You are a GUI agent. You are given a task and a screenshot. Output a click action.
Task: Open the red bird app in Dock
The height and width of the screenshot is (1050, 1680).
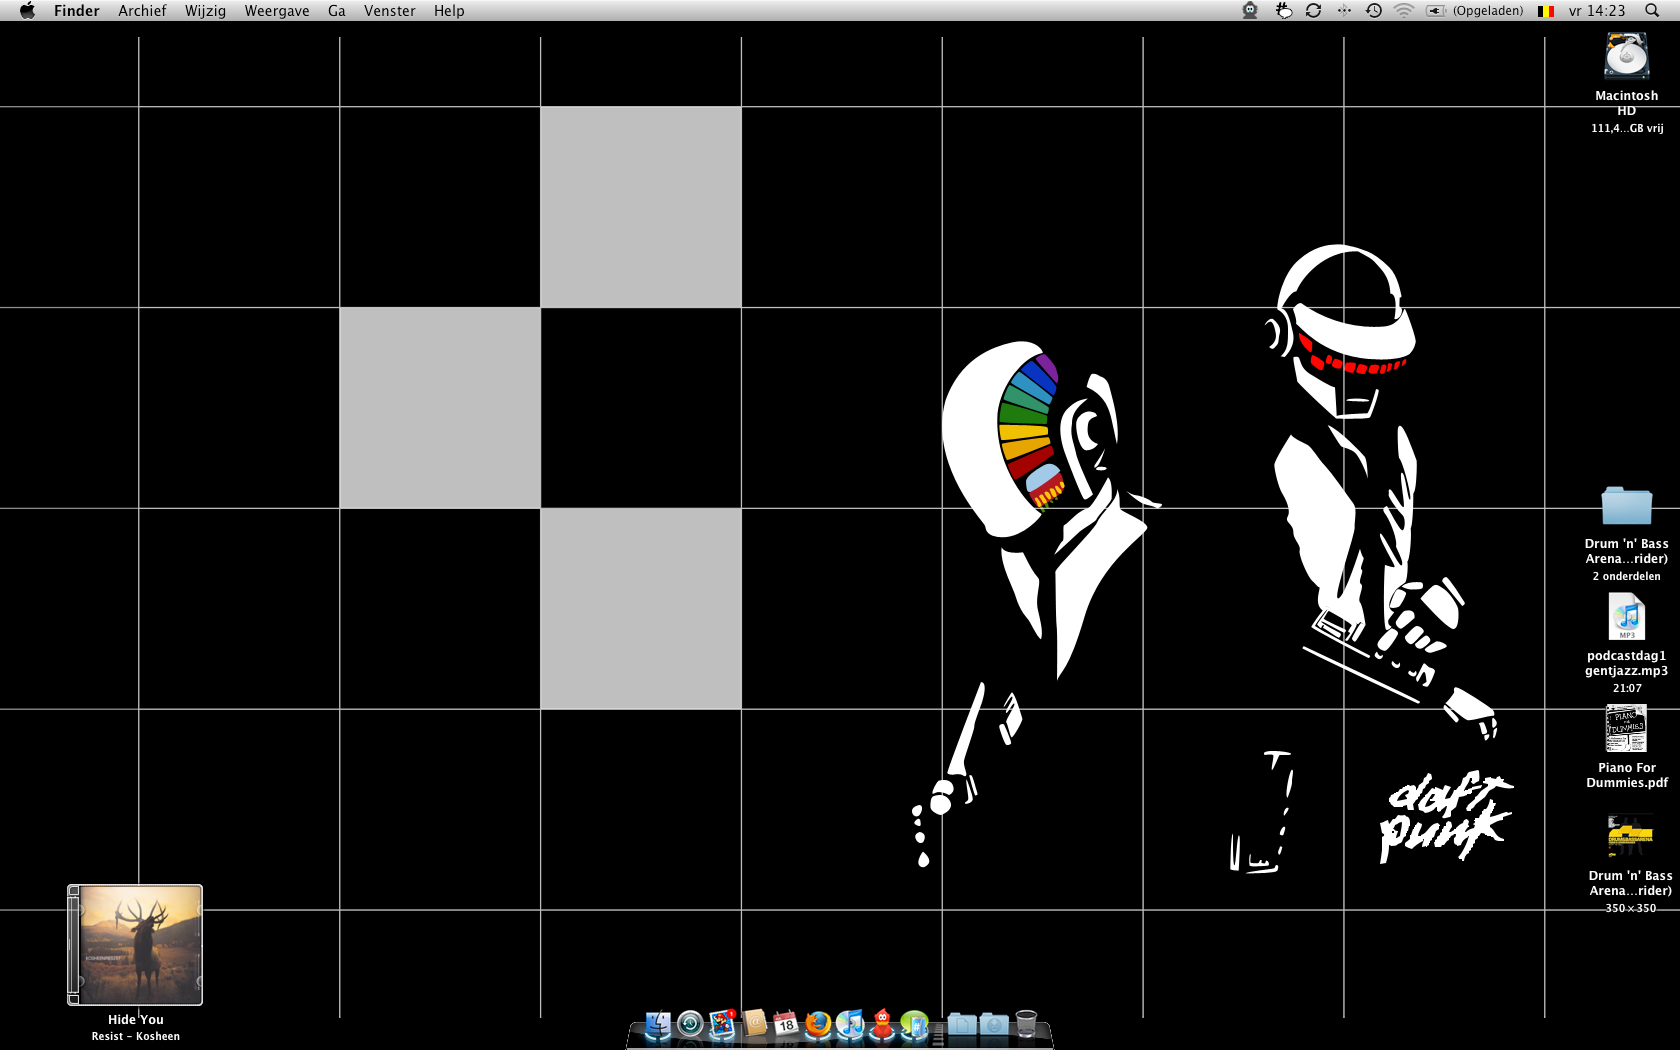click(x=882, y=1024)
